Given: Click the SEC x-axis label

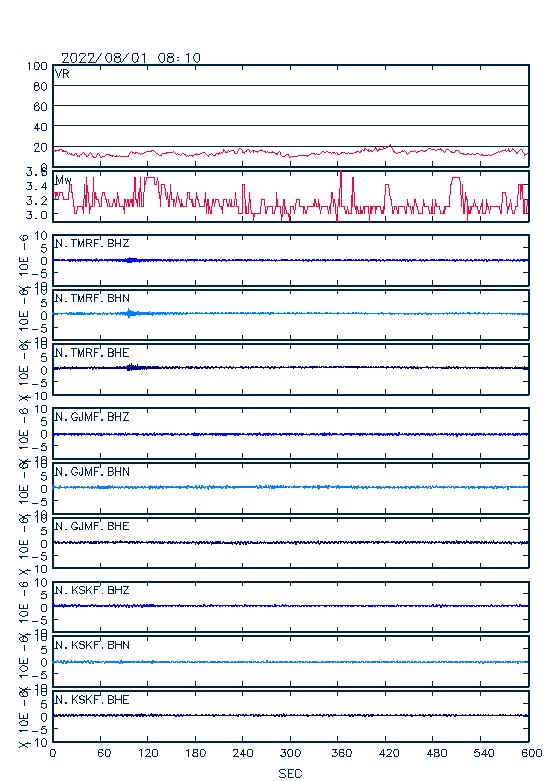Looking at the screenshot, I should click(290, 773).
